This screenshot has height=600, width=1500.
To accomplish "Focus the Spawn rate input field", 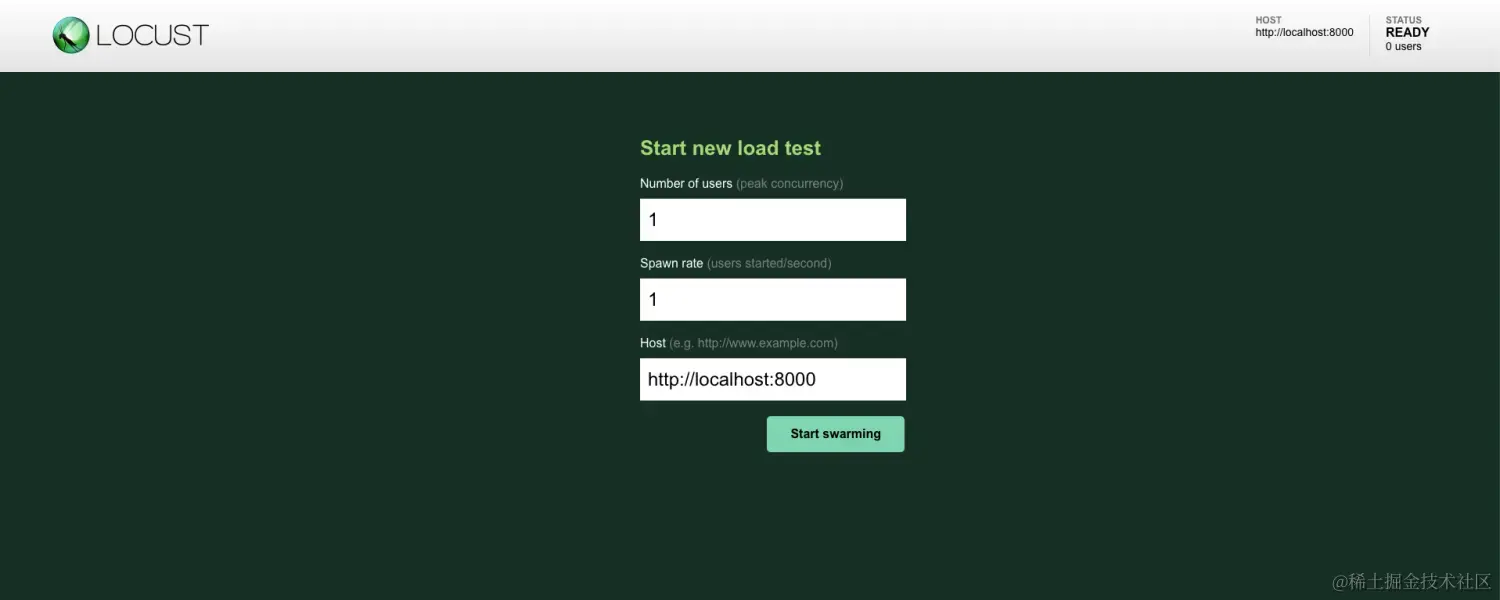I will 773,300.
